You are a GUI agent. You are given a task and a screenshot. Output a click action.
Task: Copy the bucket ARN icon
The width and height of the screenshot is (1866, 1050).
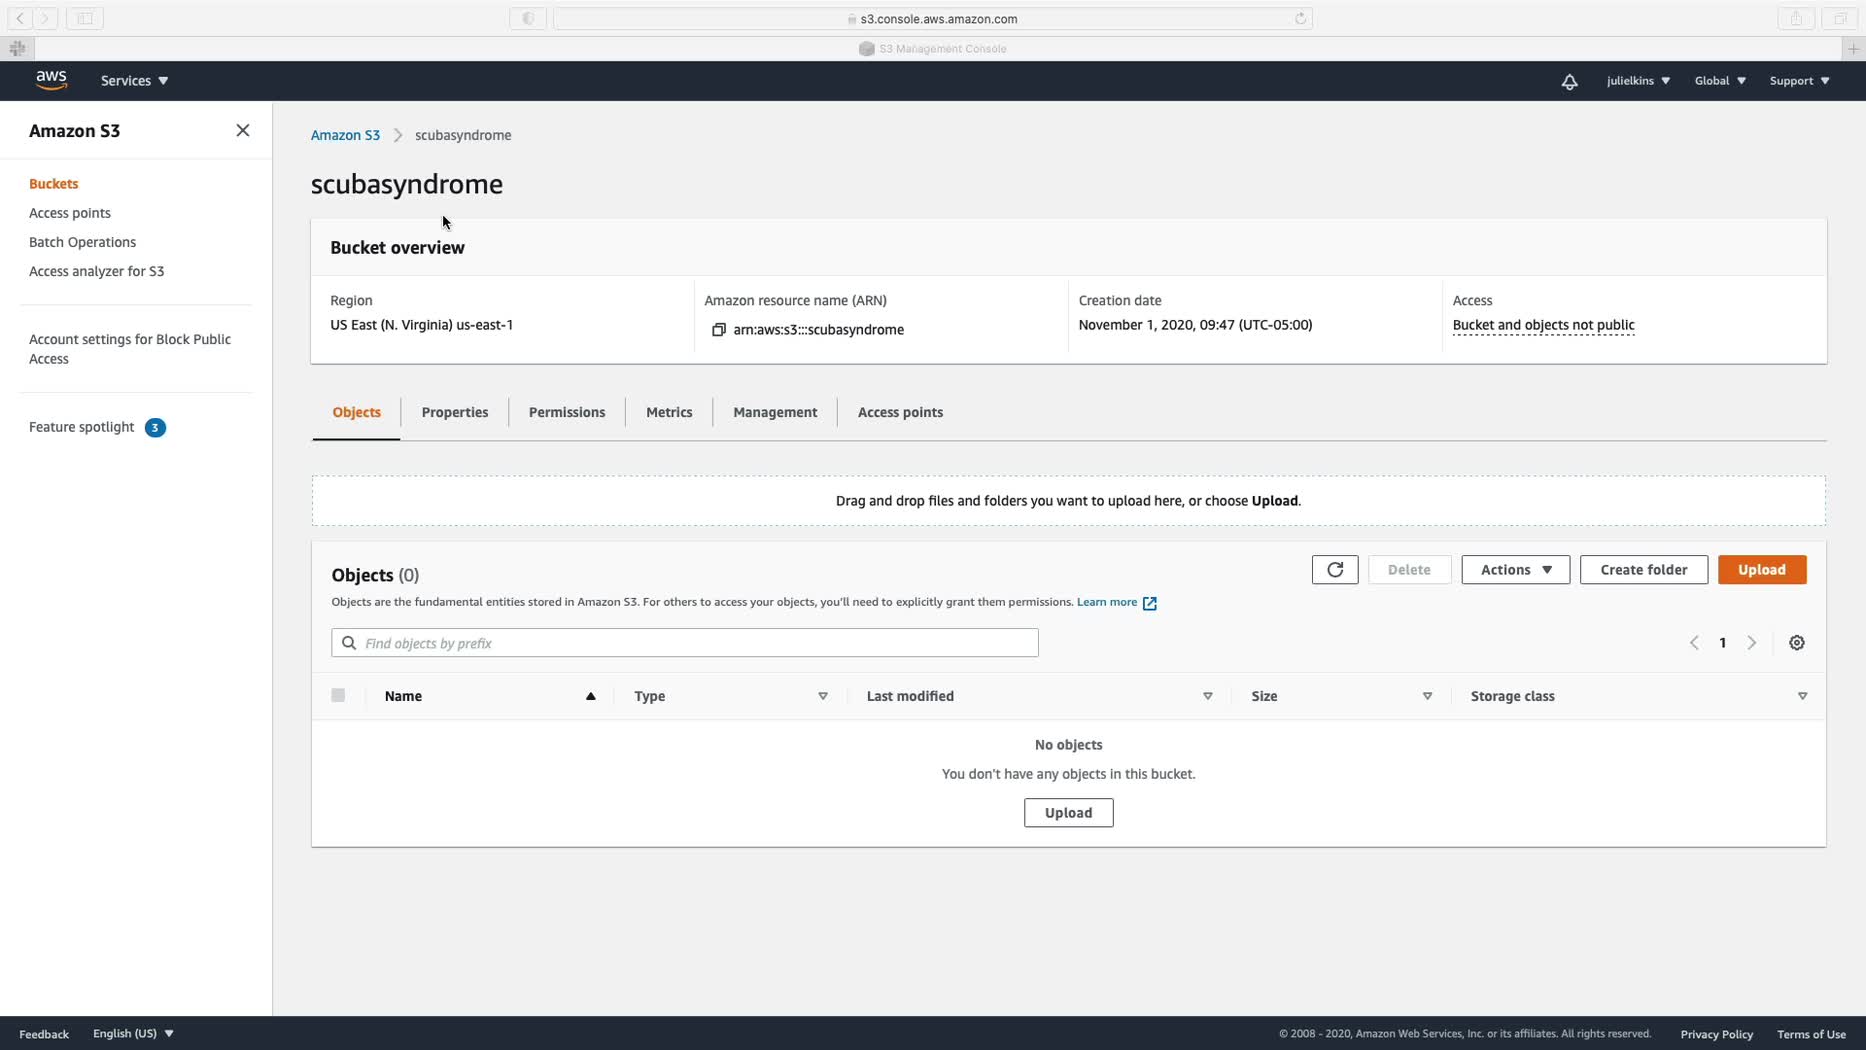[x=718, y=330]
